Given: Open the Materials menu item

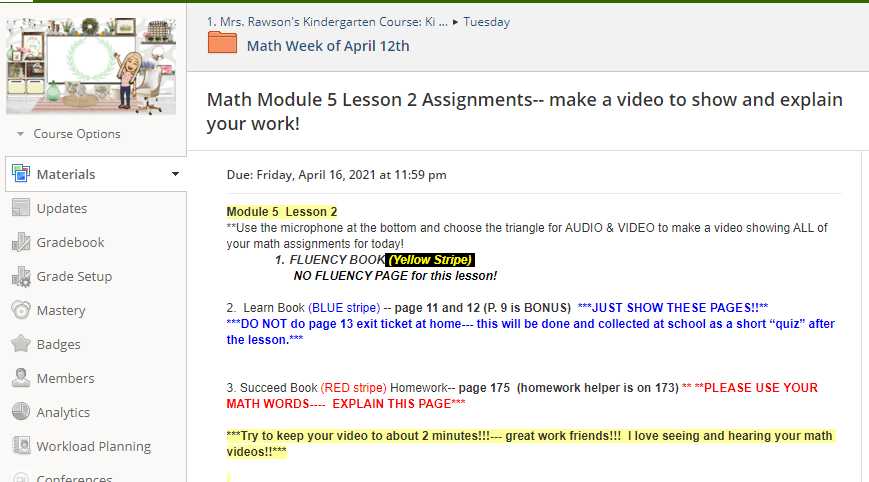Looking at the screenshot, I should (x=66, y=175).
